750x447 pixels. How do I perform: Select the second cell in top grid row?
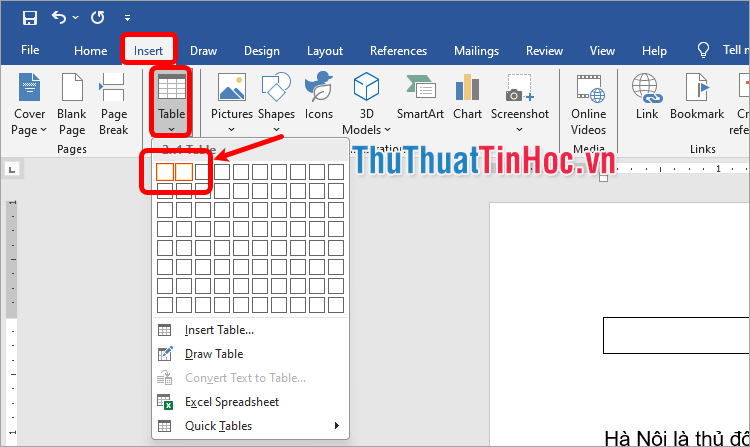[184, 172]
